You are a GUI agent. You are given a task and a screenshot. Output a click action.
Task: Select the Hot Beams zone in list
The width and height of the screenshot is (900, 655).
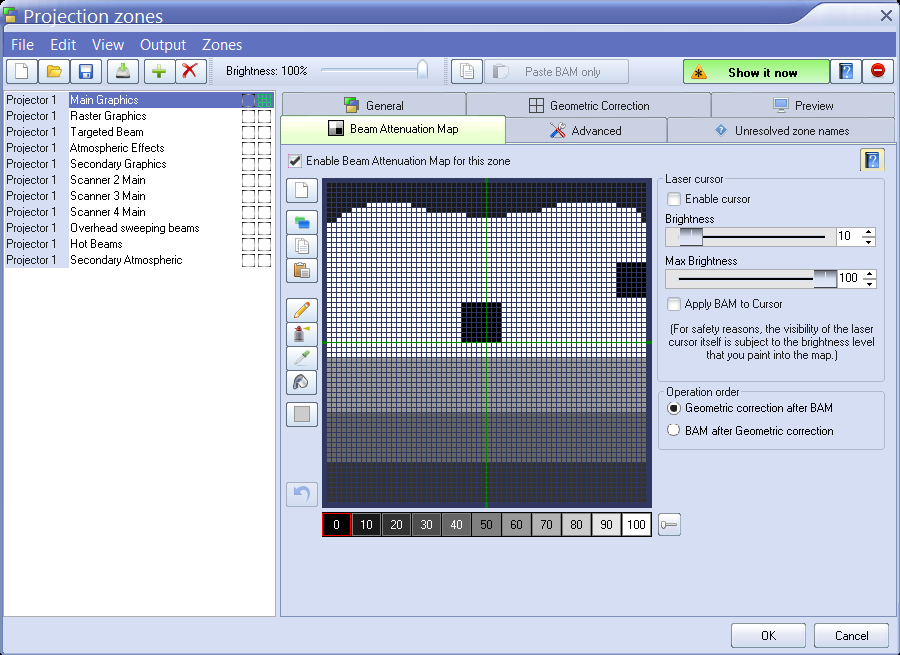coord(96,244)
